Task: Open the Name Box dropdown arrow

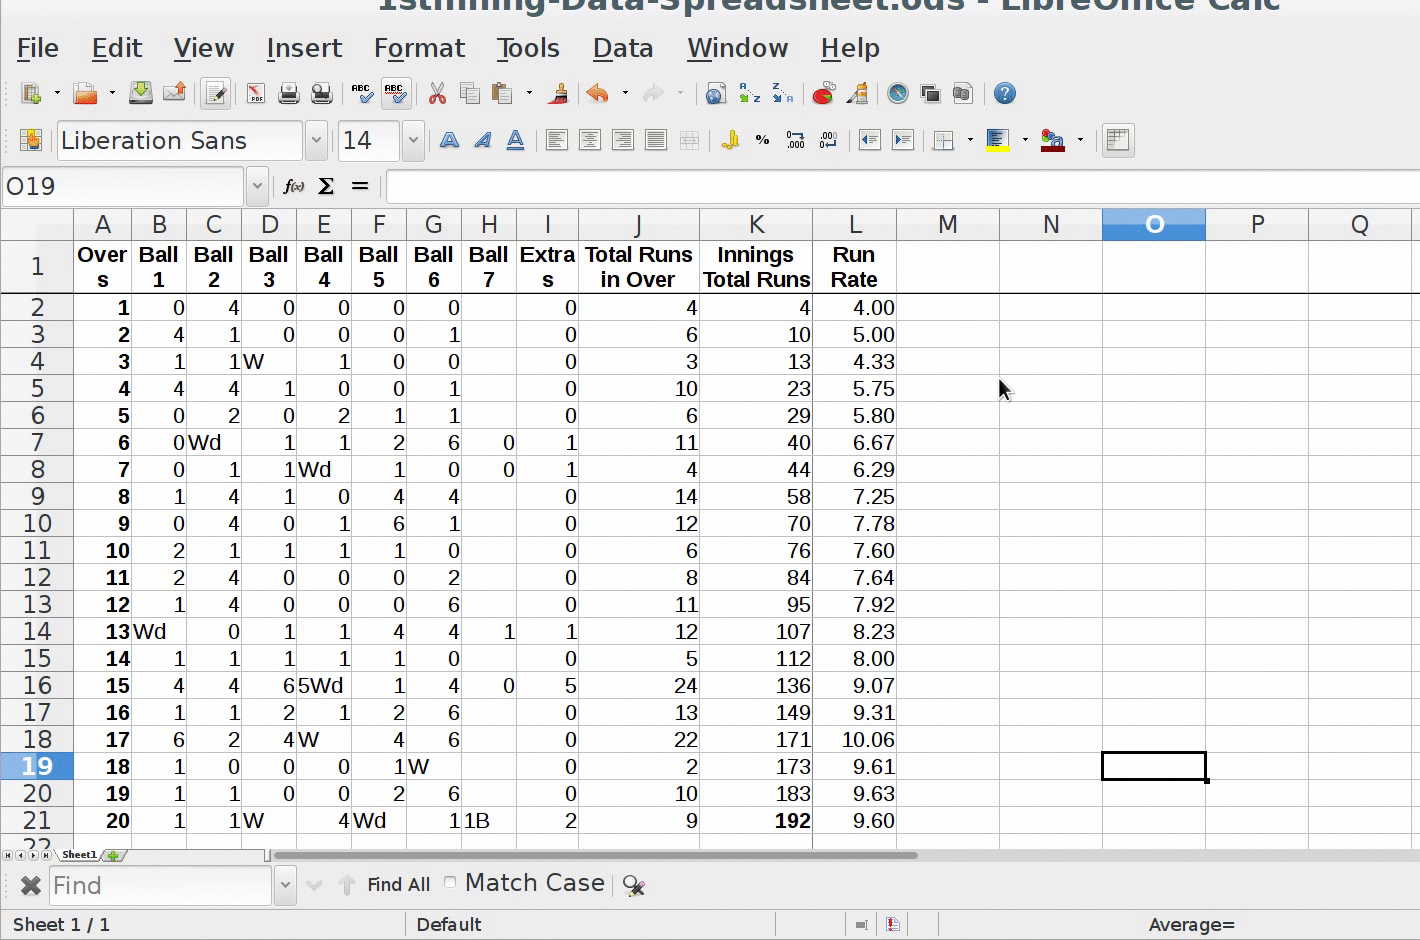Action: (257, 187)
